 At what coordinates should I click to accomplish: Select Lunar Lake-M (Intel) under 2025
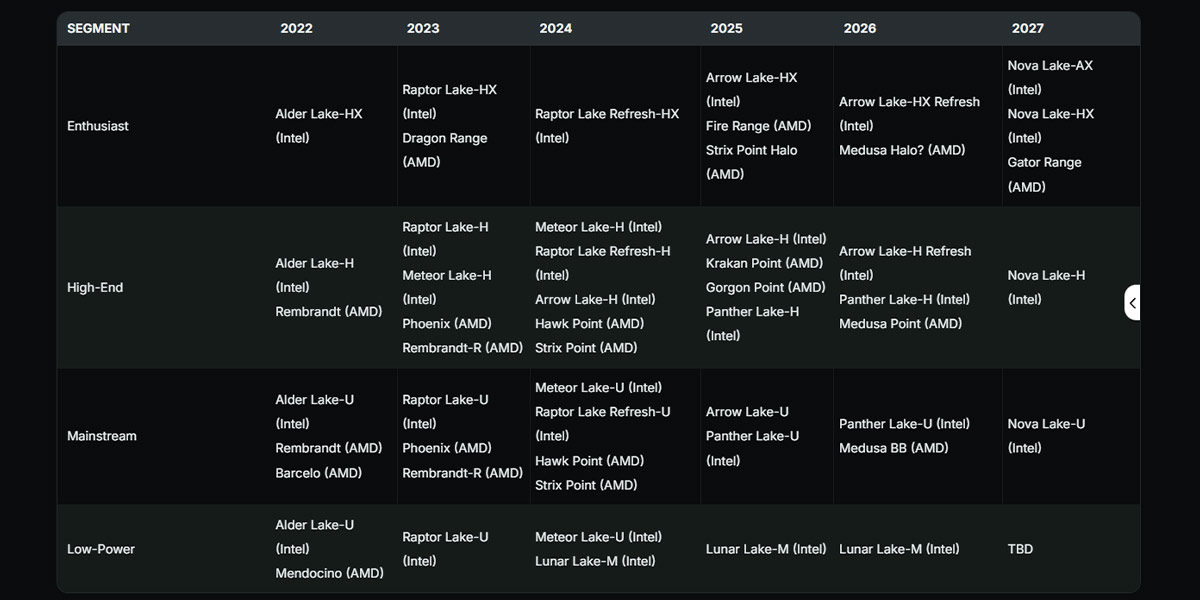click(767, 549)
